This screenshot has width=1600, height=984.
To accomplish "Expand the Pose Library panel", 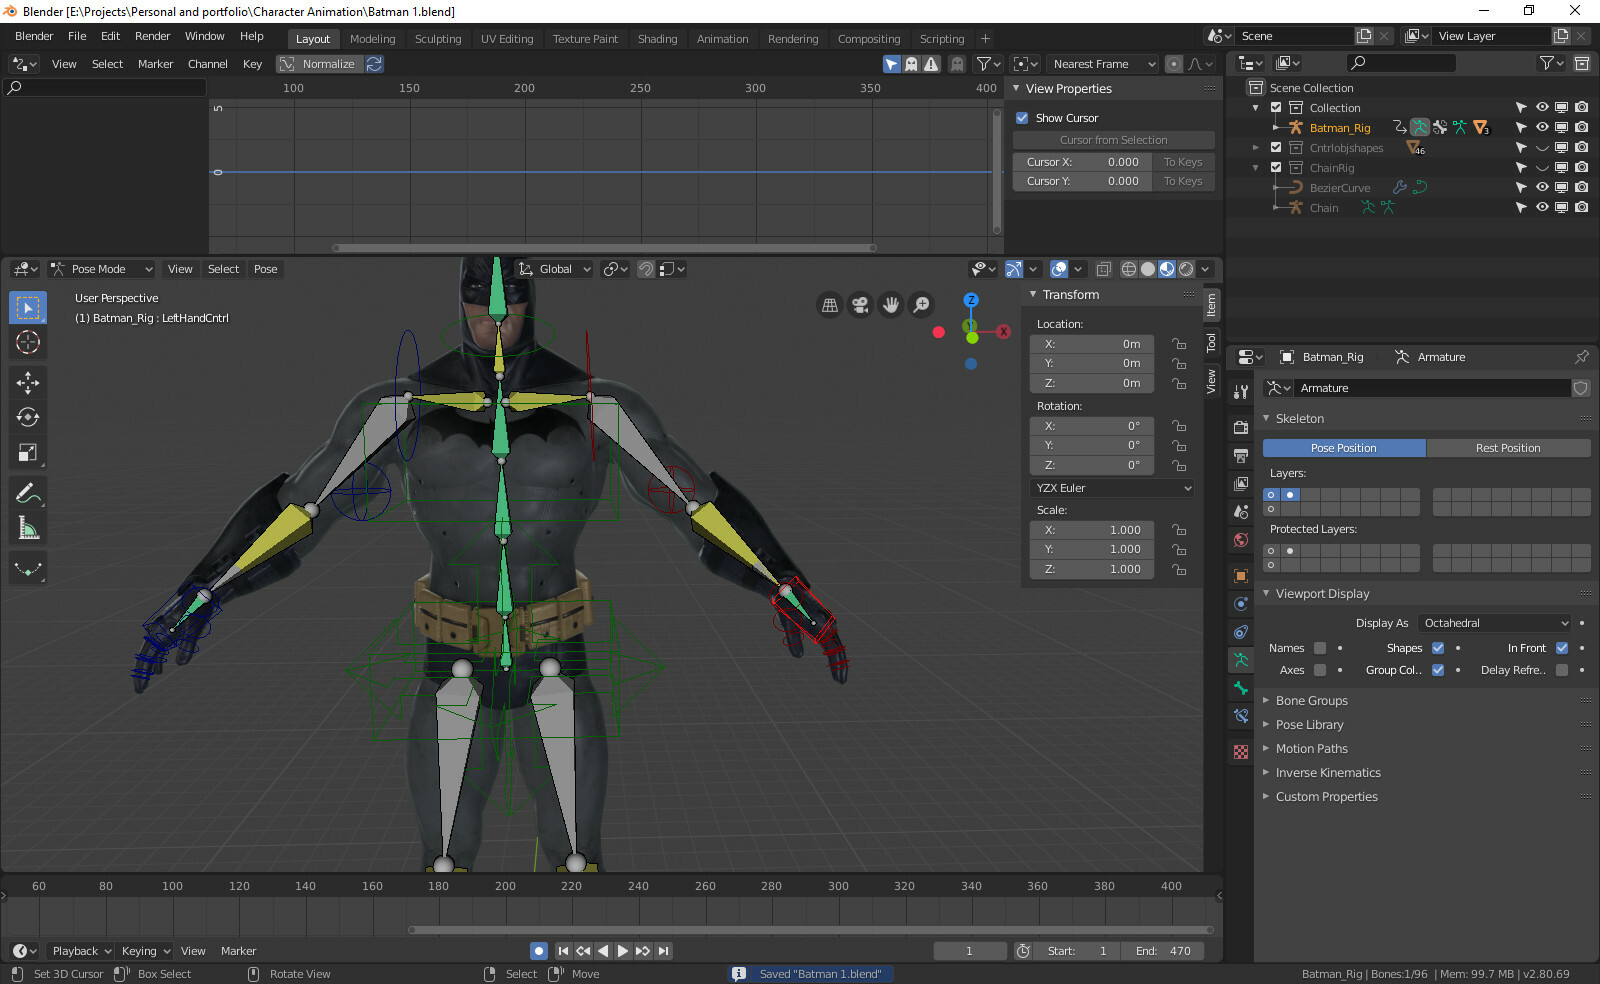I will (1309, 725).
